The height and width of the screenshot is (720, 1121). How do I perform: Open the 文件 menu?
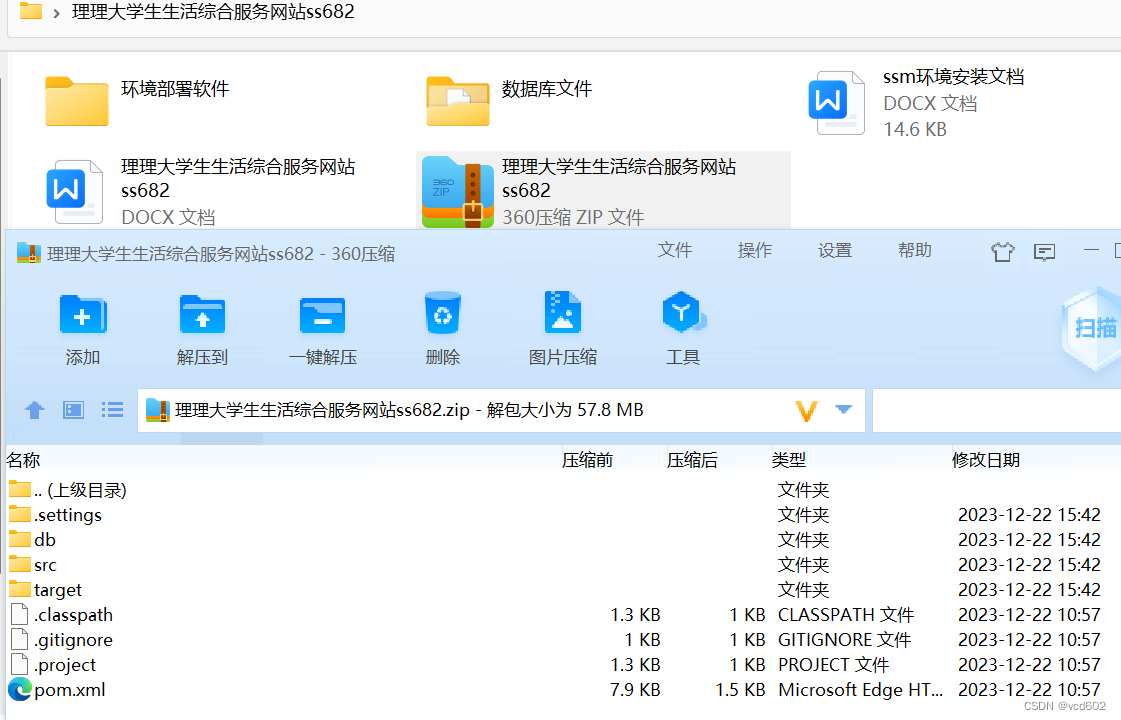(675, 250)
